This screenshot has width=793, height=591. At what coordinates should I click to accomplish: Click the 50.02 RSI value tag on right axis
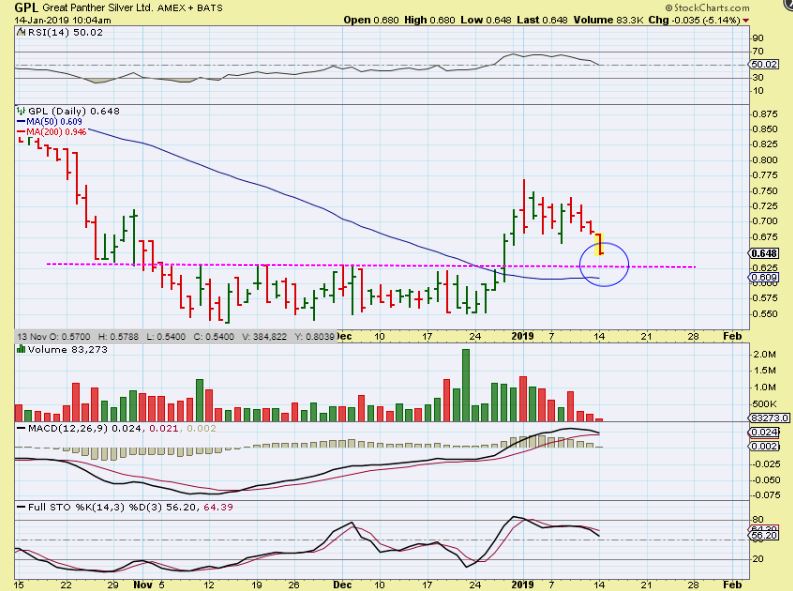(764, 64)
